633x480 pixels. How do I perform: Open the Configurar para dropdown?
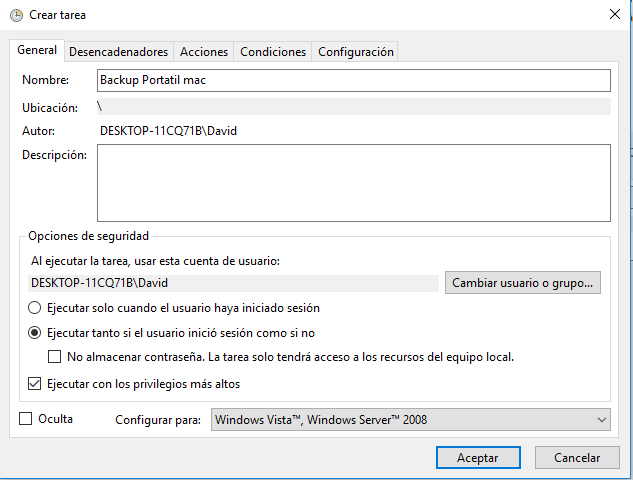[x=411, y=420]
